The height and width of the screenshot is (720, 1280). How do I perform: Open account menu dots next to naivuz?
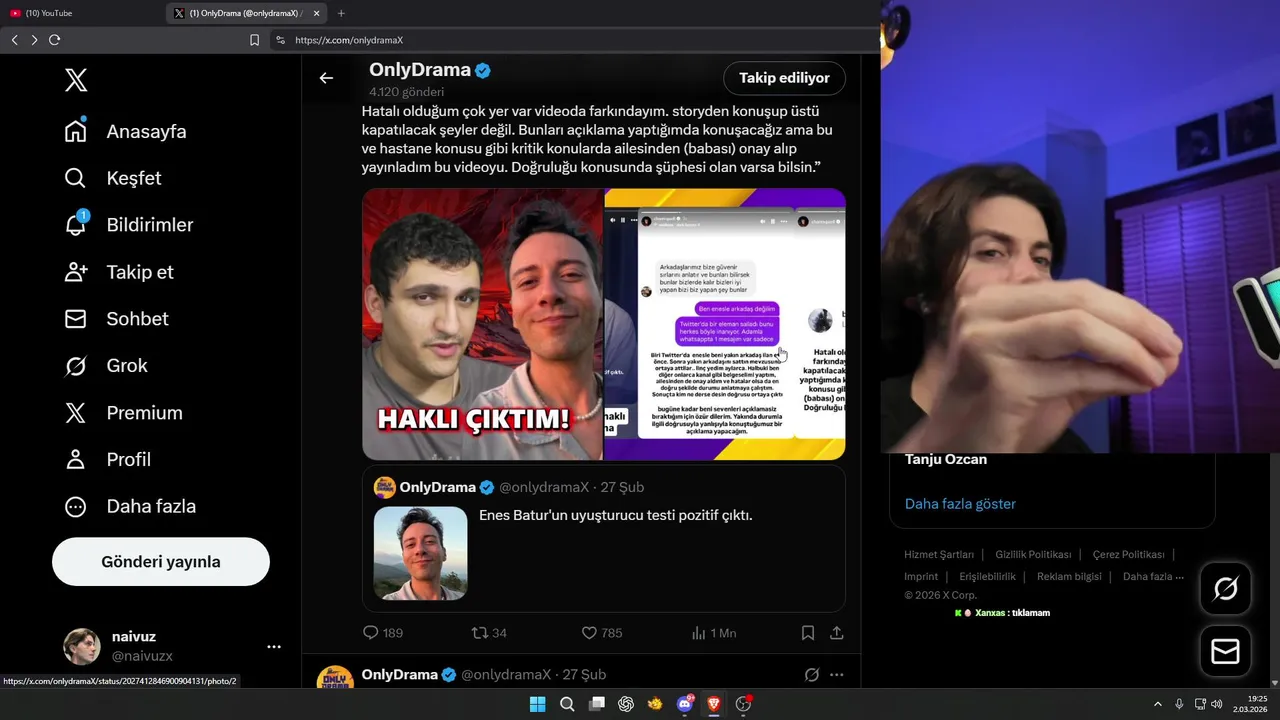274,647
